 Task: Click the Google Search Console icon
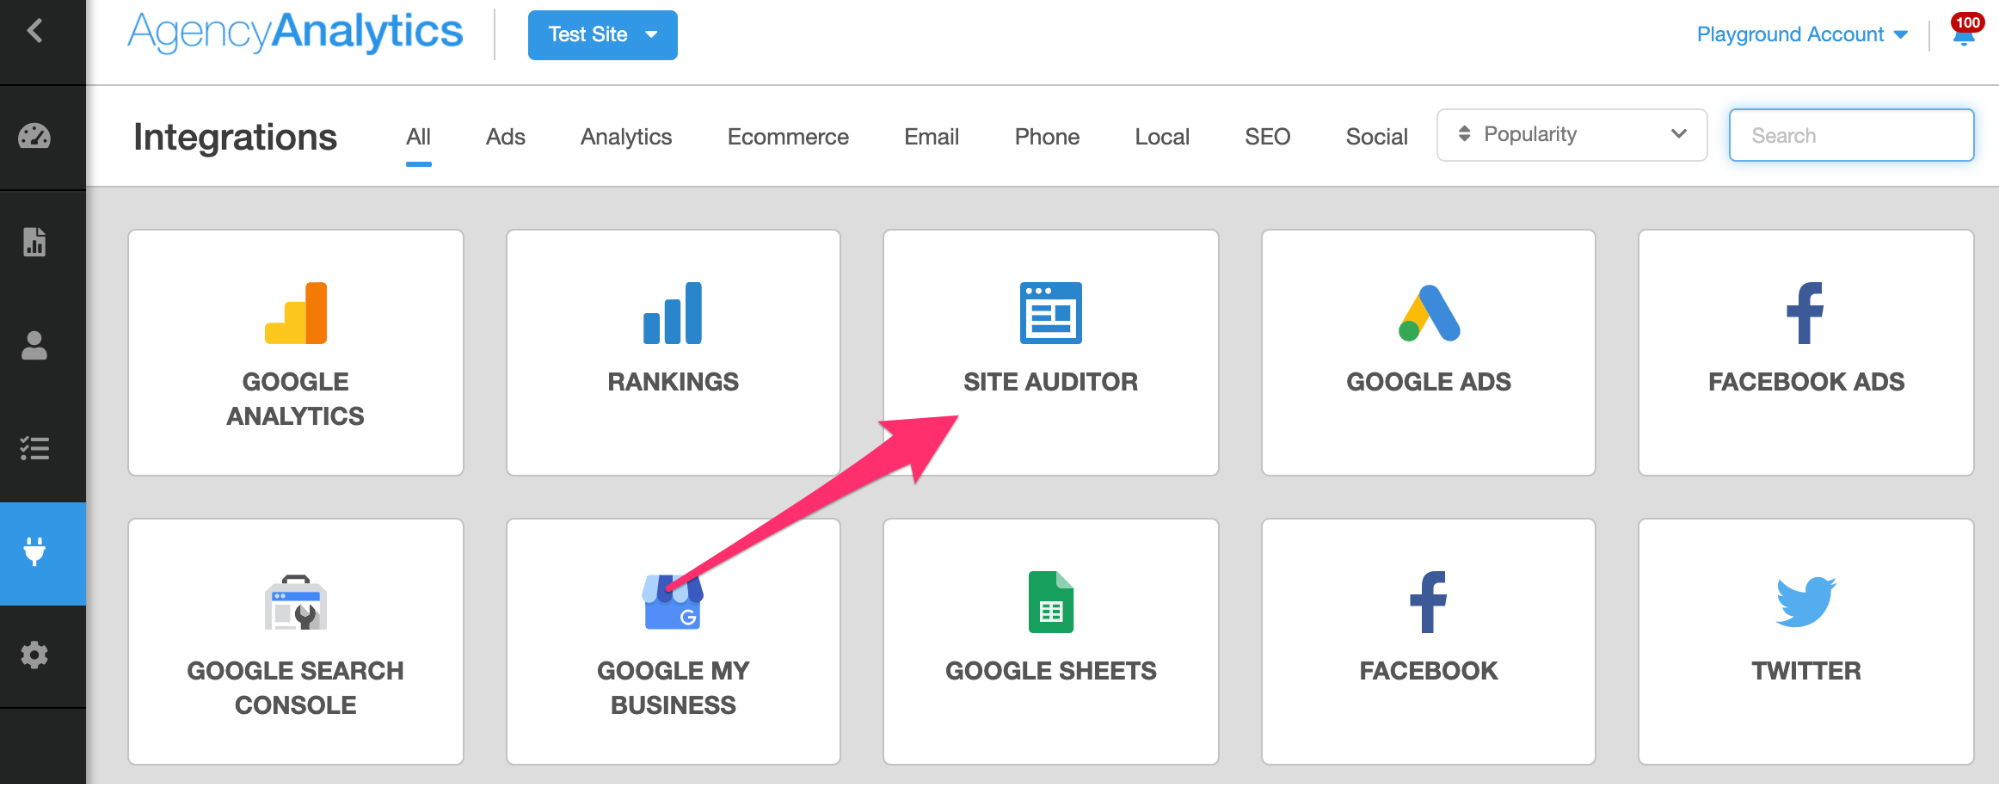[x=296, y=603]
